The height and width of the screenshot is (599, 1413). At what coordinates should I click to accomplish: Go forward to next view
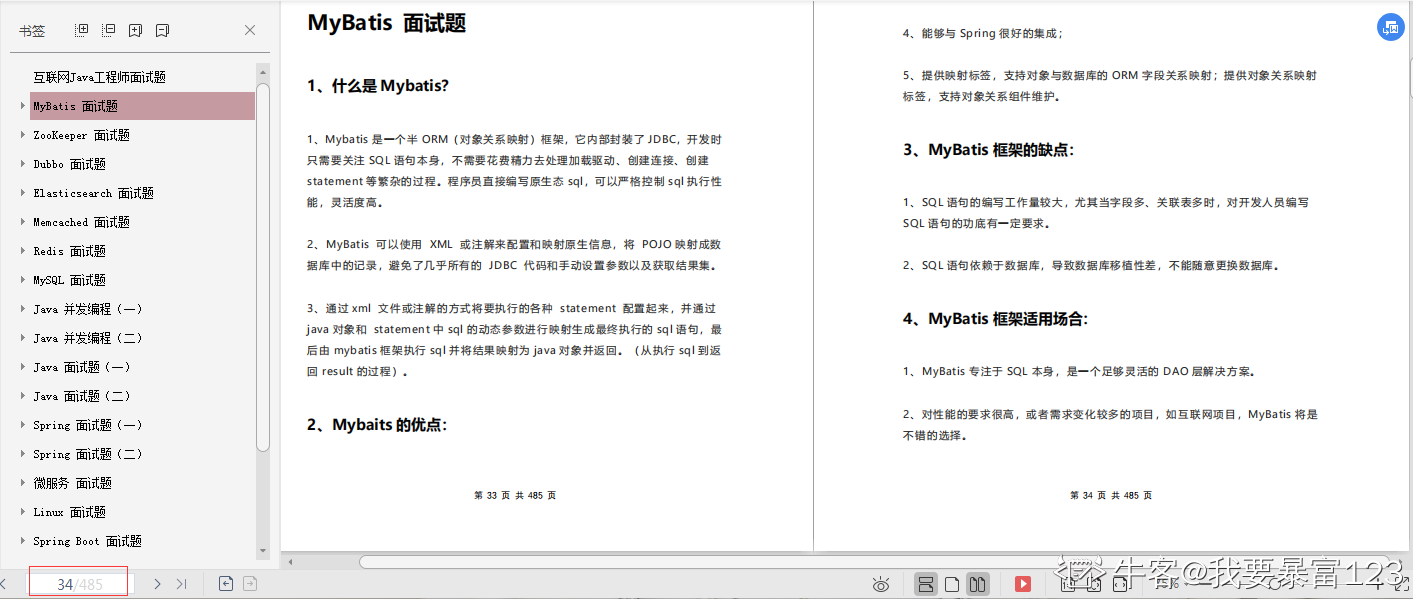click(250, 583)
